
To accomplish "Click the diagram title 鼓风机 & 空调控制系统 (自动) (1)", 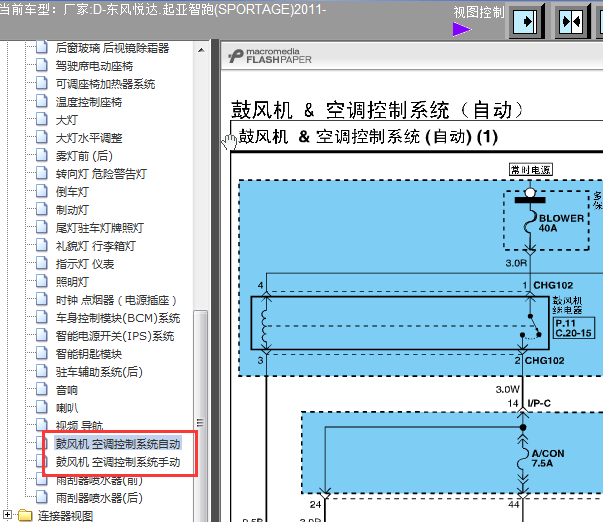I will pos(368,137).
